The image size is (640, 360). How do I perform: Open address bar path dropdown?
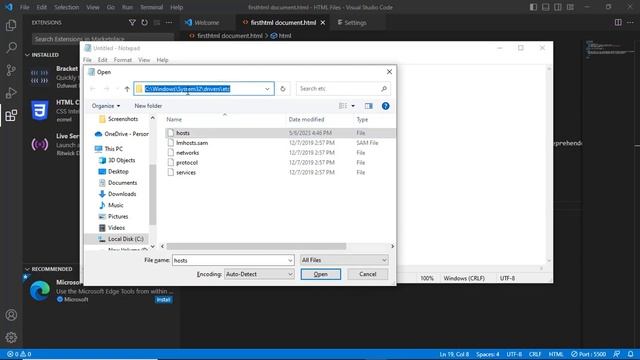click(267, 89)
